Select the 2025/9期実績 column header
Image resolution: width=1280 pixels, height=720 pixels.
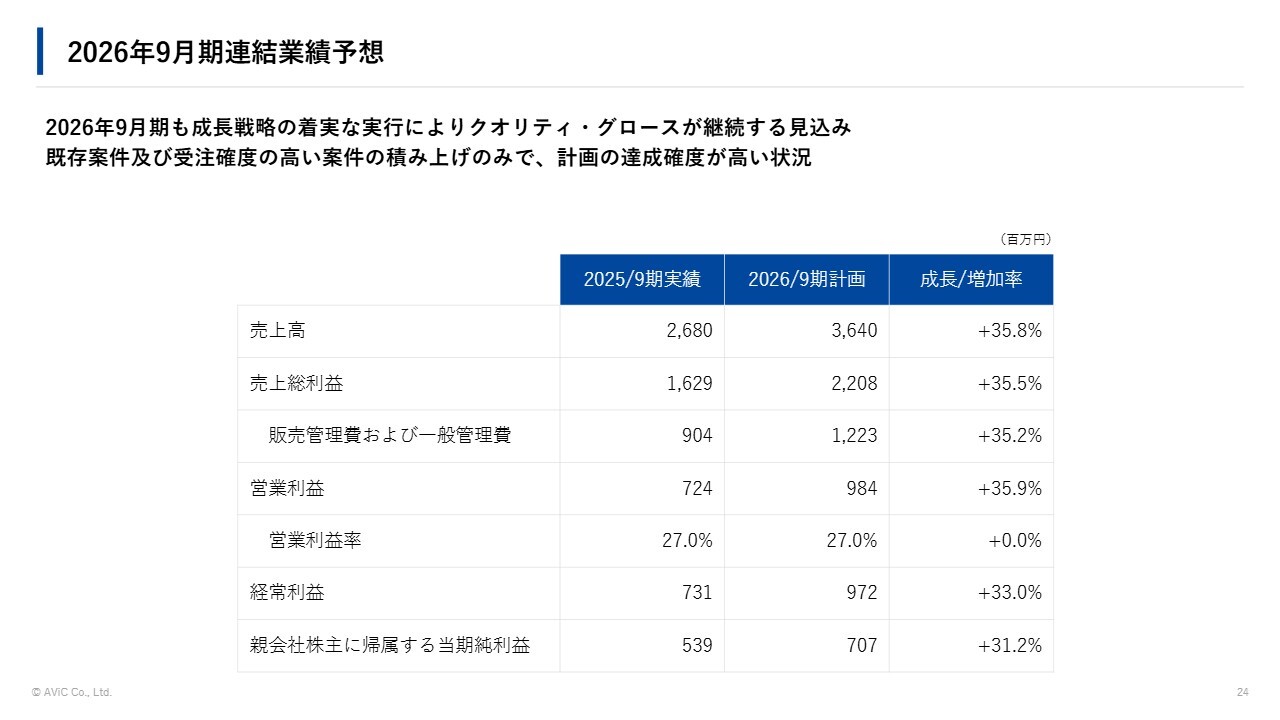tap(642, 279)
